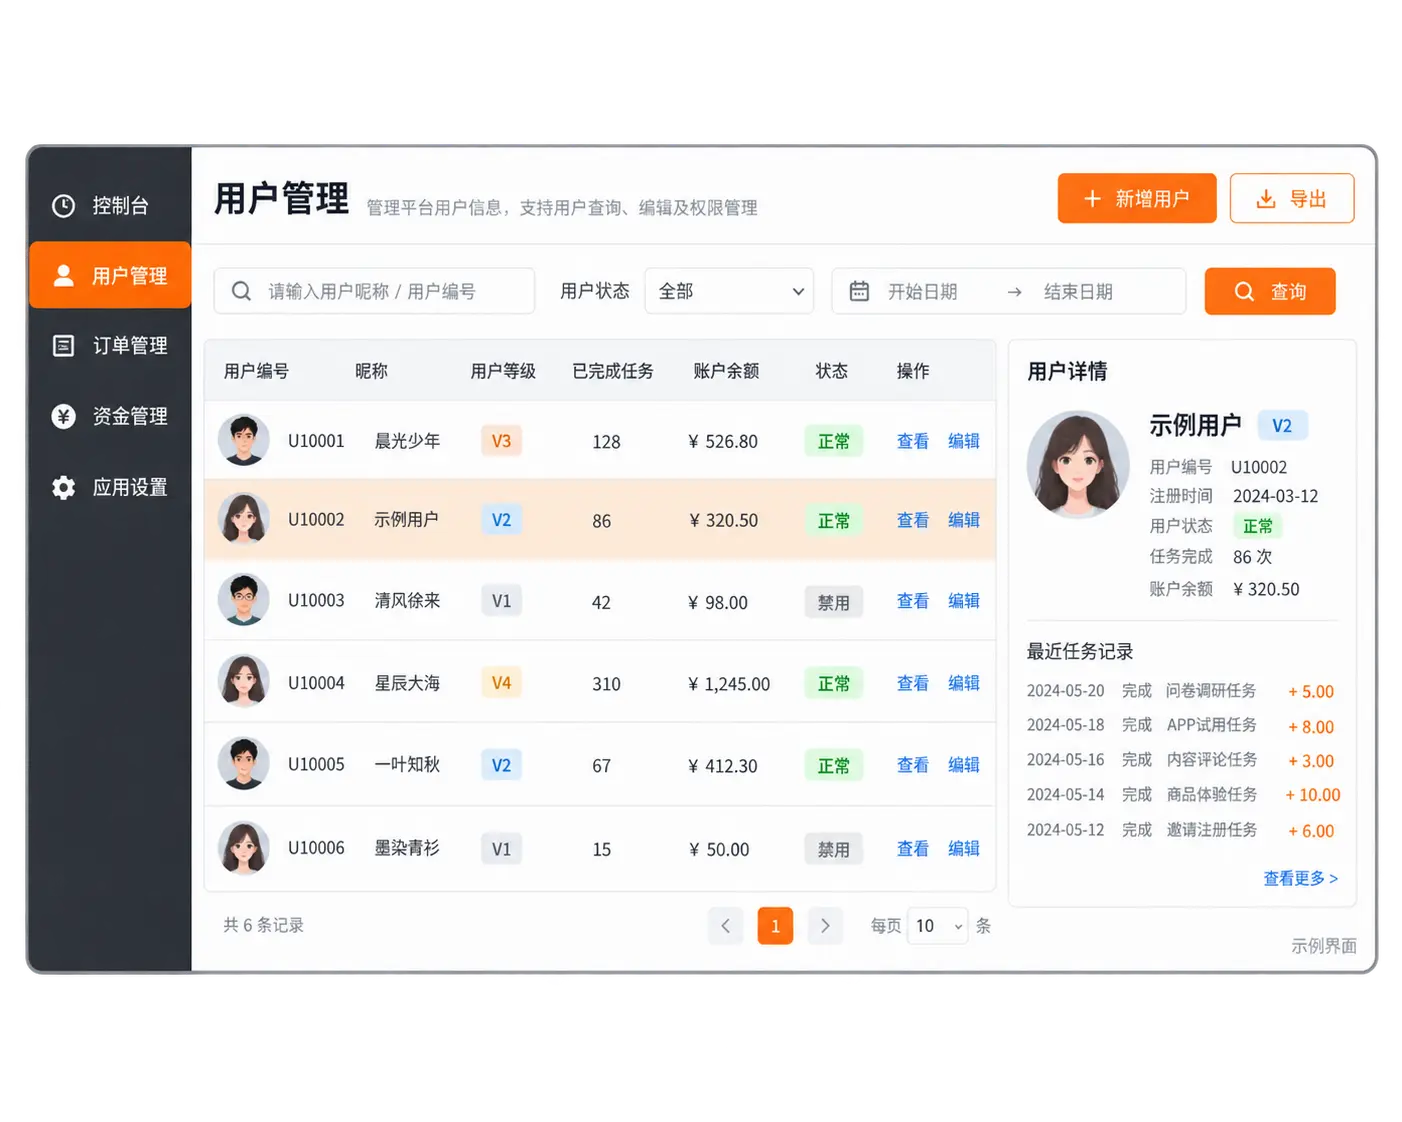Open 资金管理 in sidebar
This screenshot has height=1122, width=1402.
[x=110, y=416]
